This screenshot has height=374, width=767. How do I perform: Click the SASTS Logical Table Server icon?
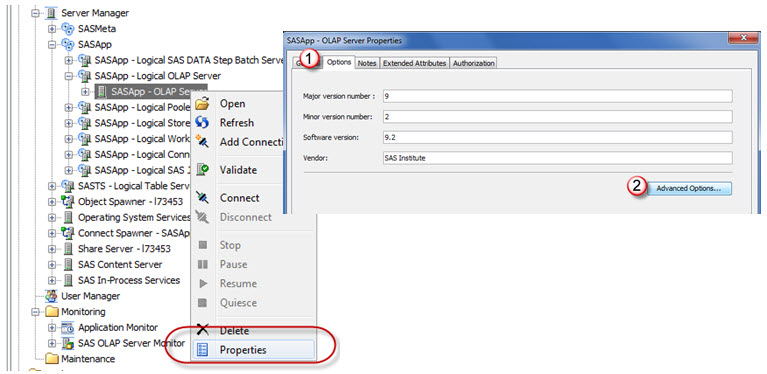pyautogui.click(x=68, y=186)
